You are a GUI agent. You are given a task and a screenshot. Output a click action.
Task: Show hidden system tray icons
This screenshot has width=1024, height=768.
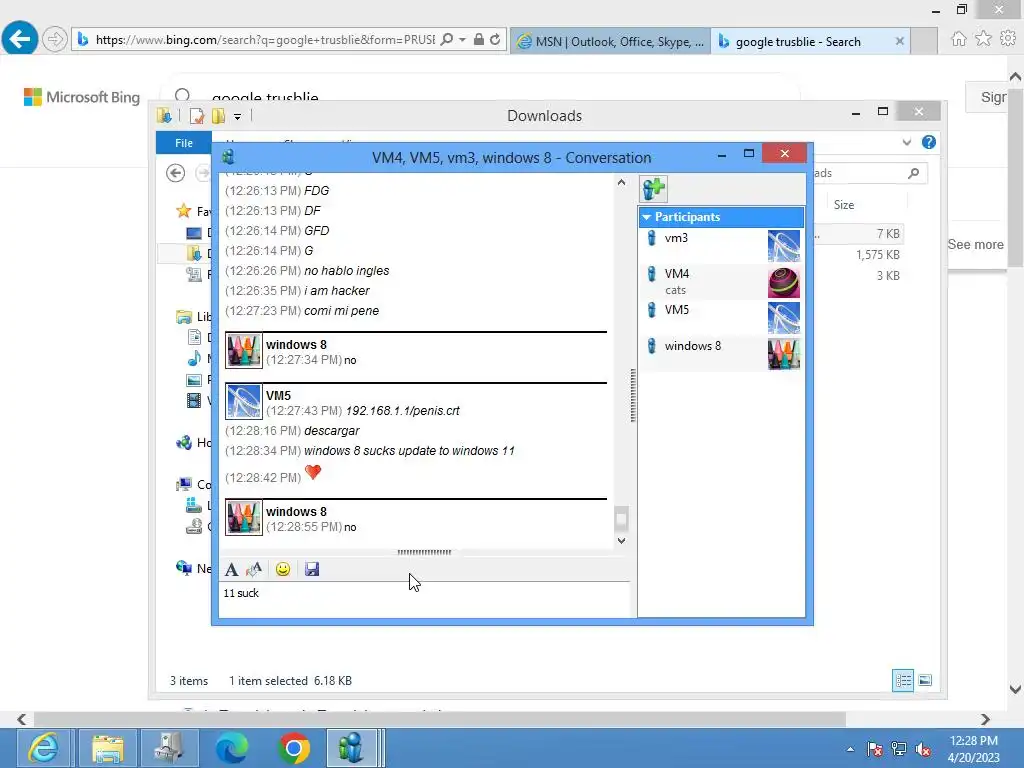pyautogui.click(x=850, y=749)
